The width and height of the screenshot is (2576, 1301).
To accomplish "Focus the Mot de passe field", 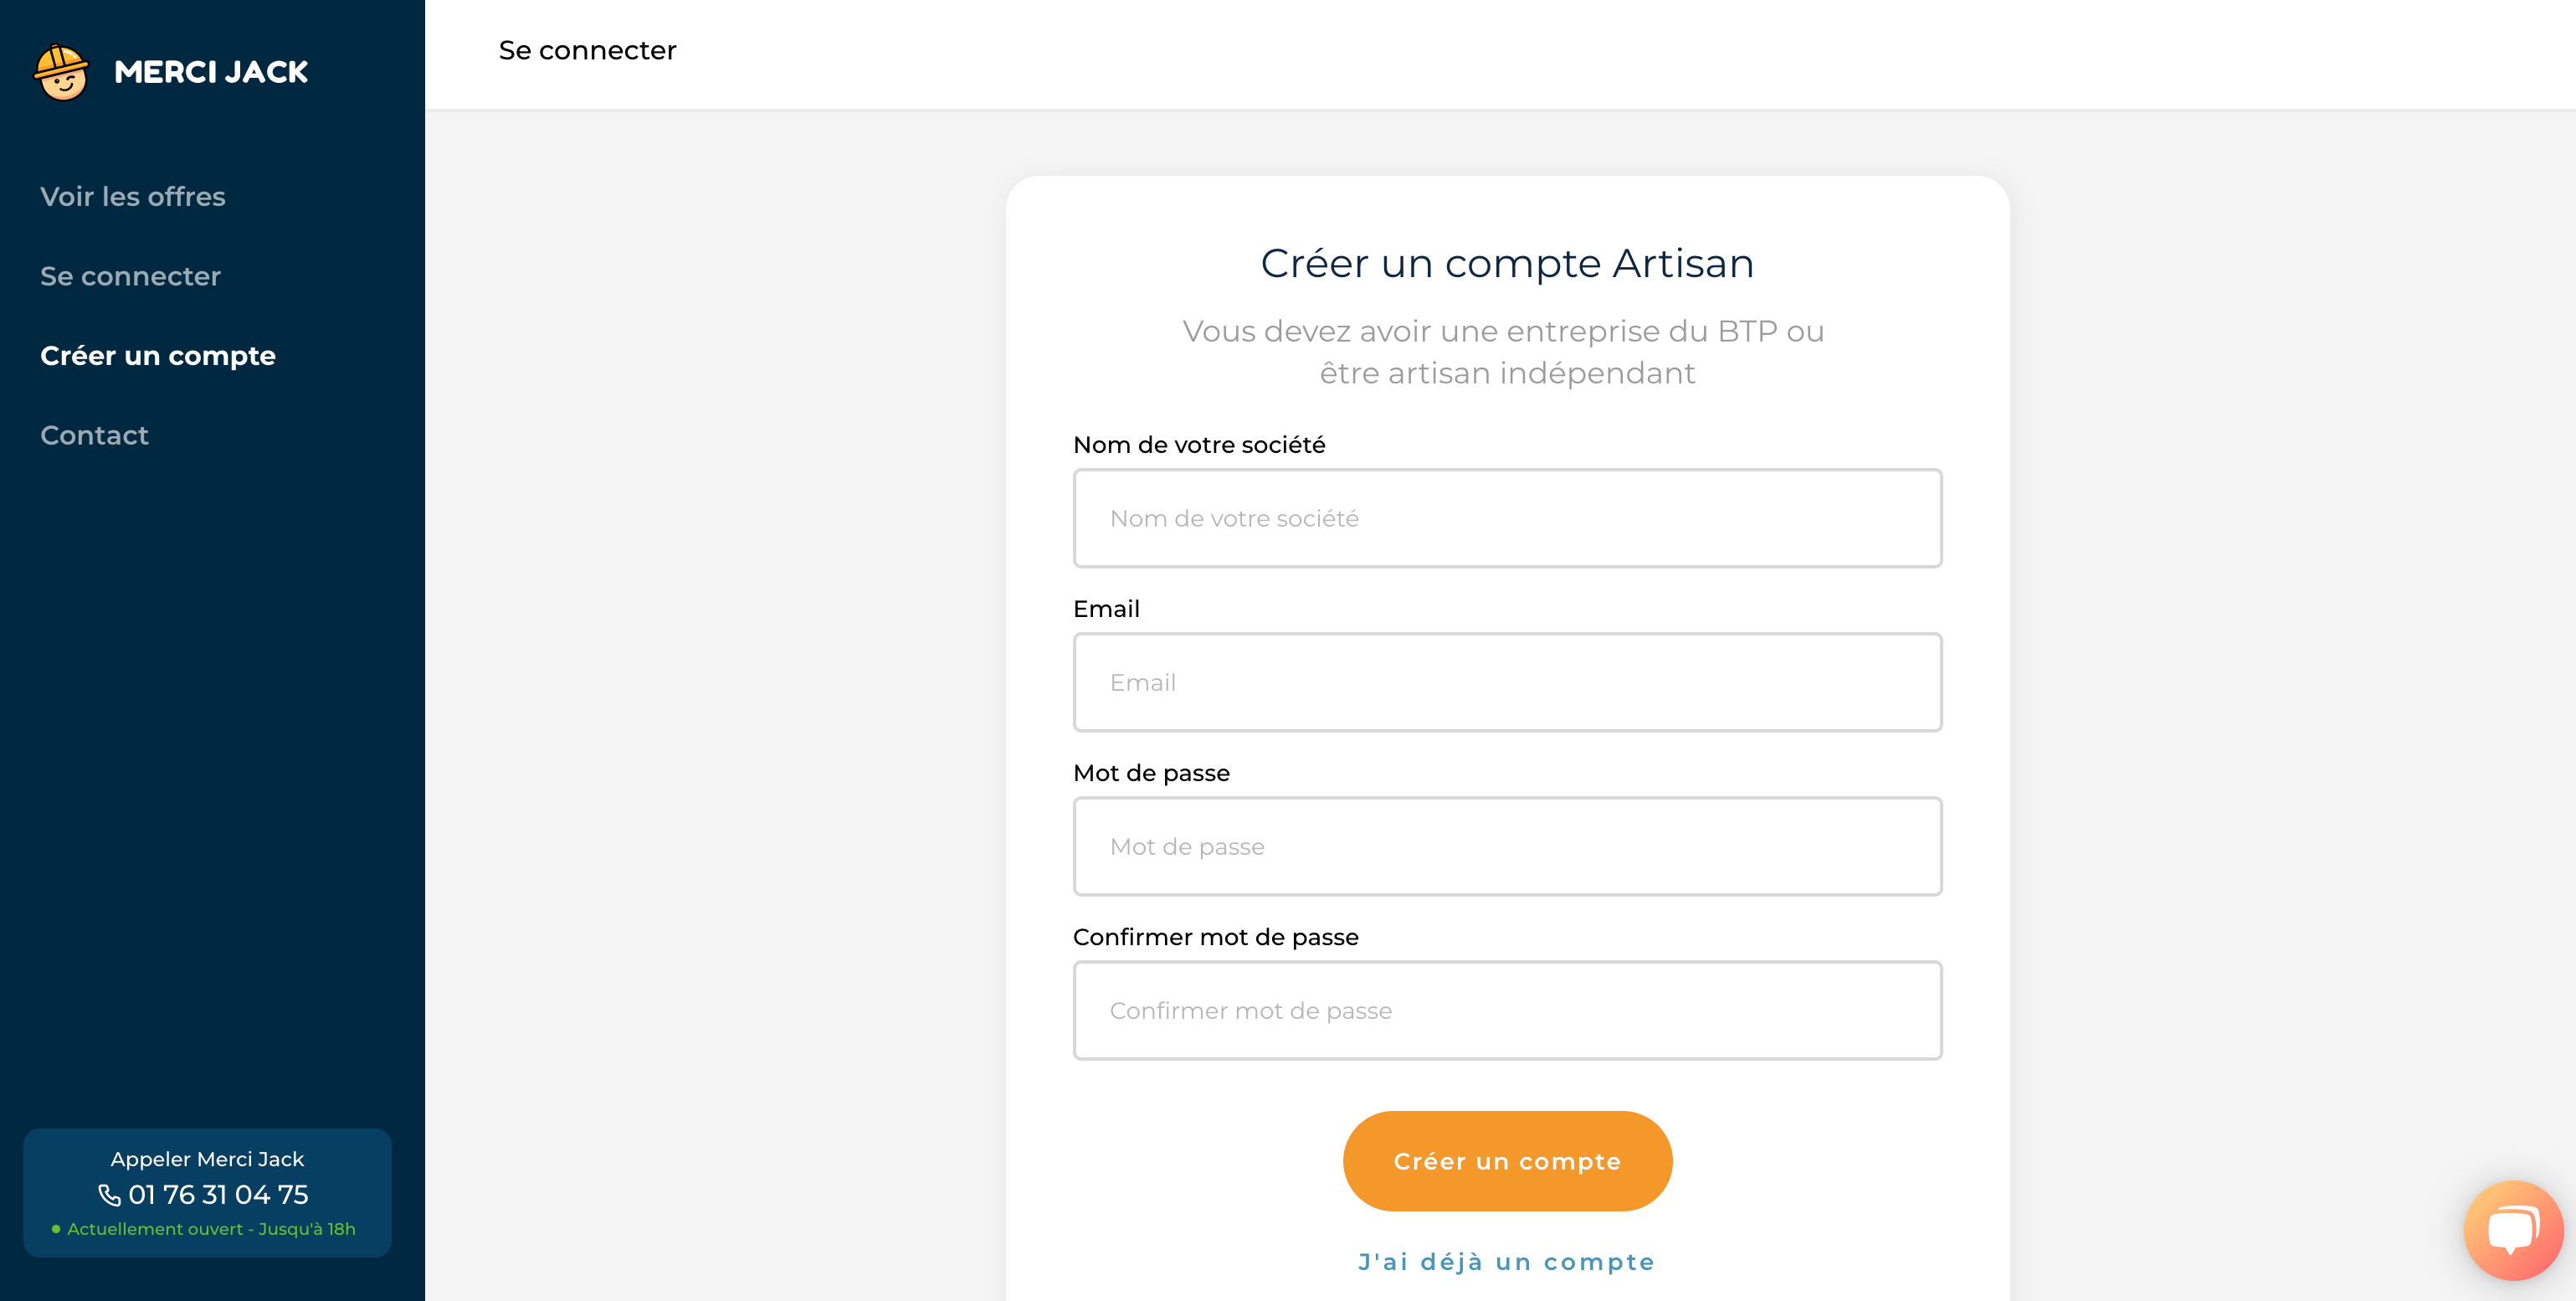I will pos(1507,846).
